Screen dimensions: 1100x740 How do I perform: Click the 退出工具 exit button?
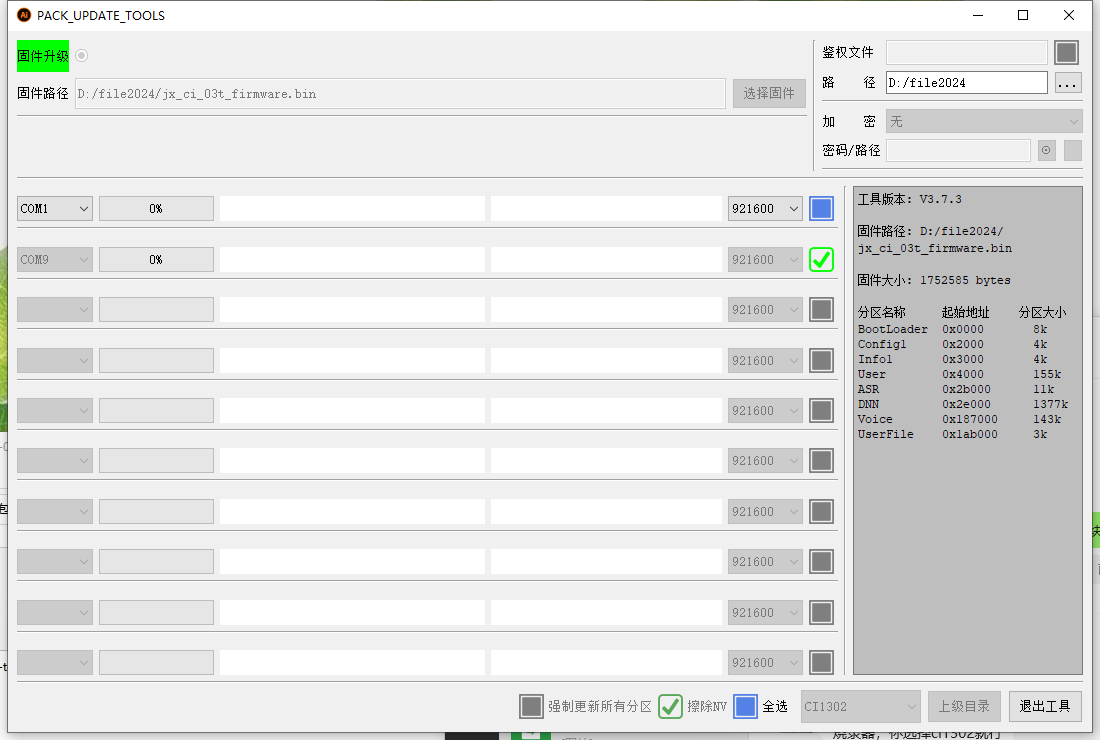(x=1045, y=706)
